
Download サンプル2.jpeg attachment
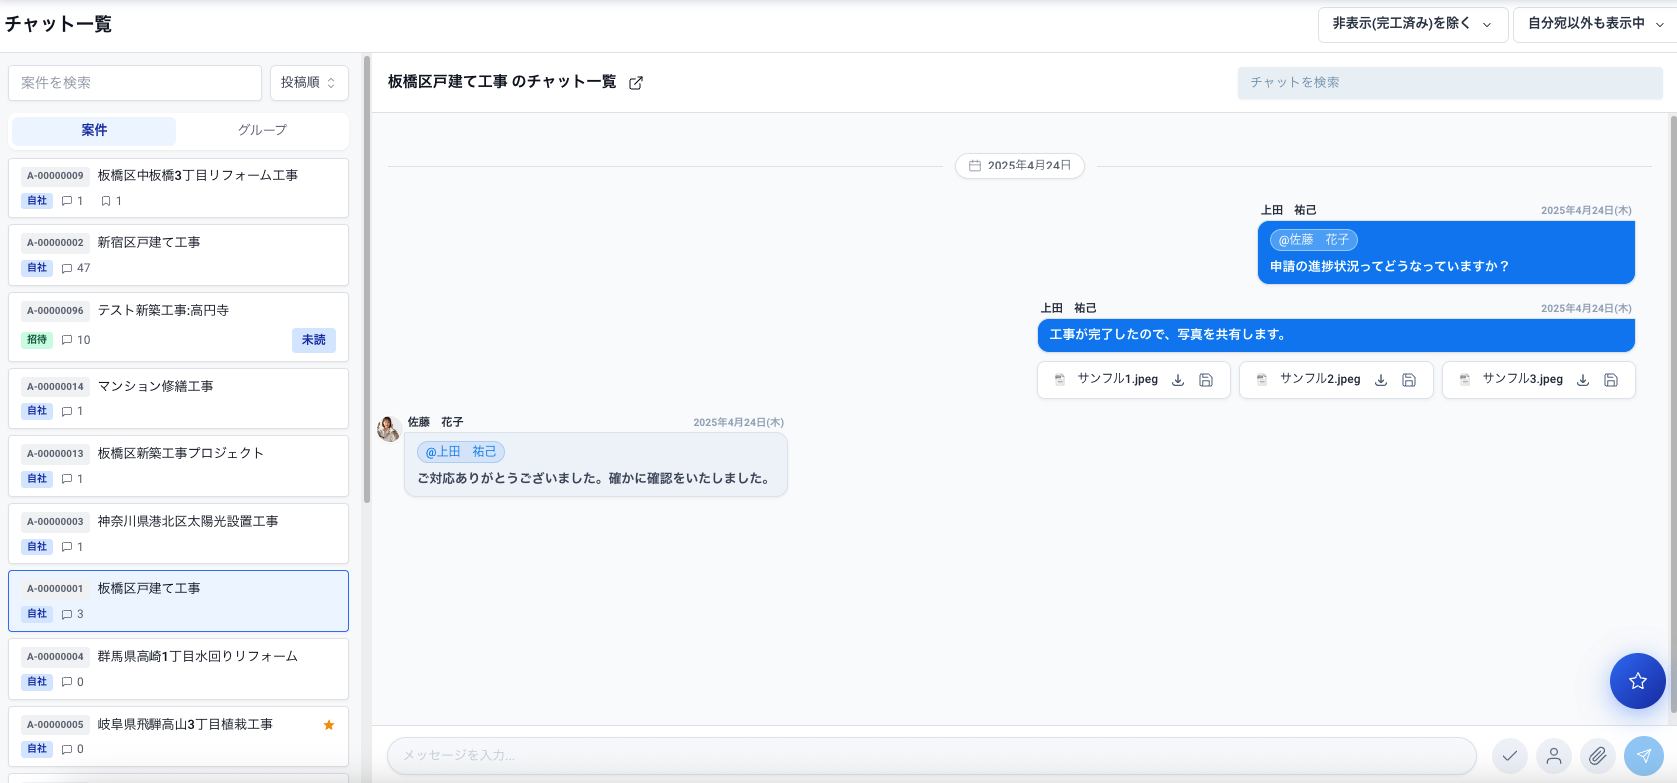click(1381, 380)
